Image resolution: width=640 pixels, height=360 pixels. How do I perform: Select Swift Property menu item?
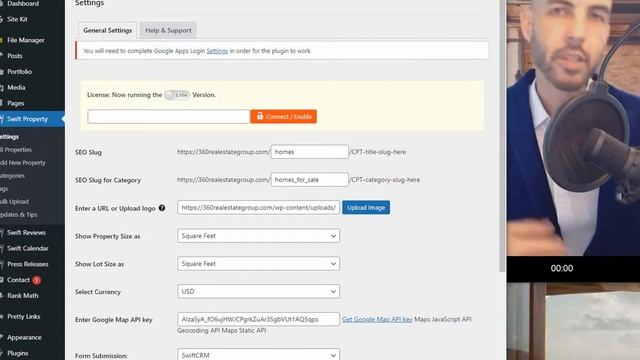[x=27, y=119]
